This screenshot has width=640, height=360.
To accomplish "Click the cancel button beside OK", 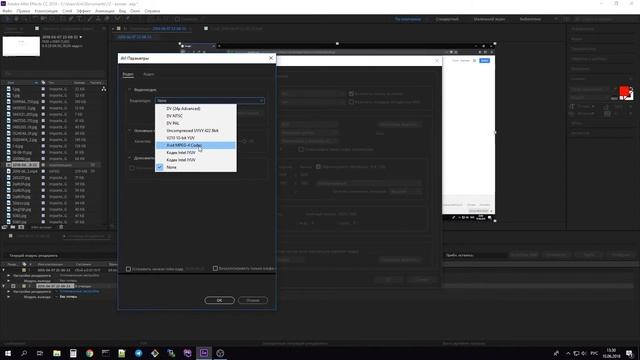I will tap(253, 300).
